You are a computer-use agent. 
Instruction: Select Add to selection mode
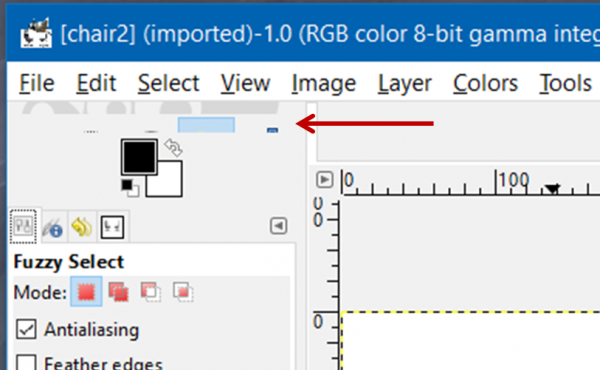pyautogui.click(x=118, y=292)
